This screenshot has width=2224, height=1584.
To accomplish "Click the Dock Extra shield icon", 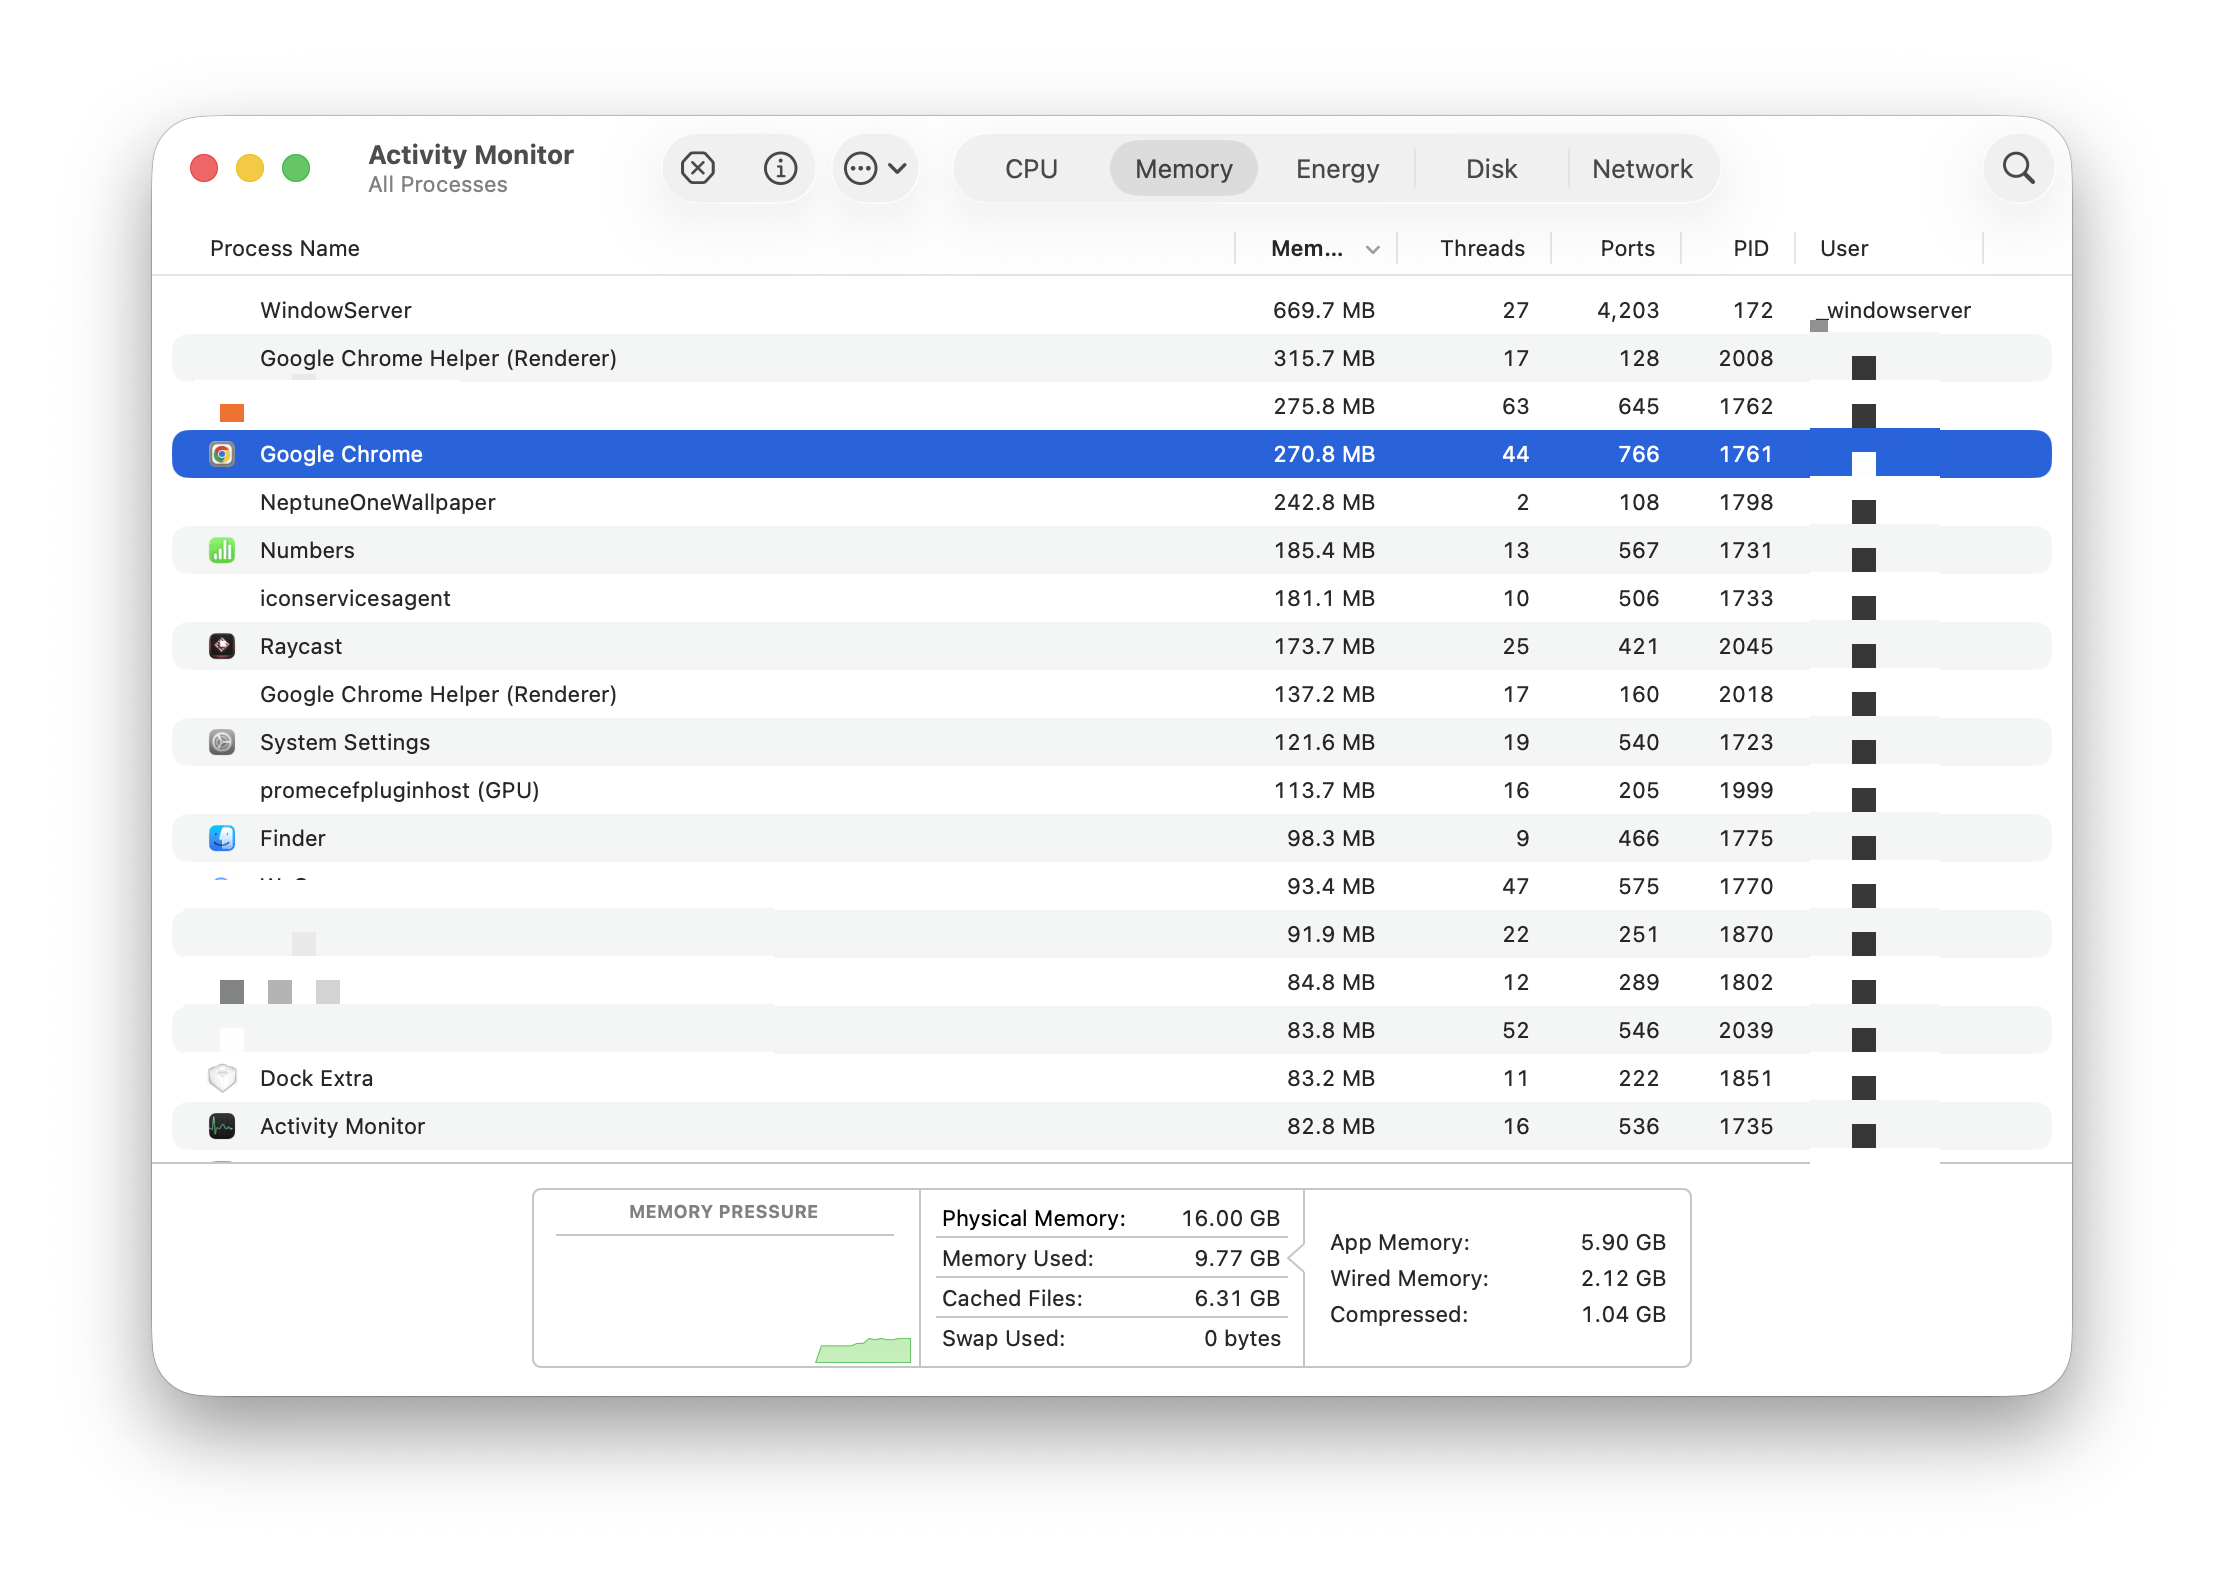I will [x=222, y=1078].
